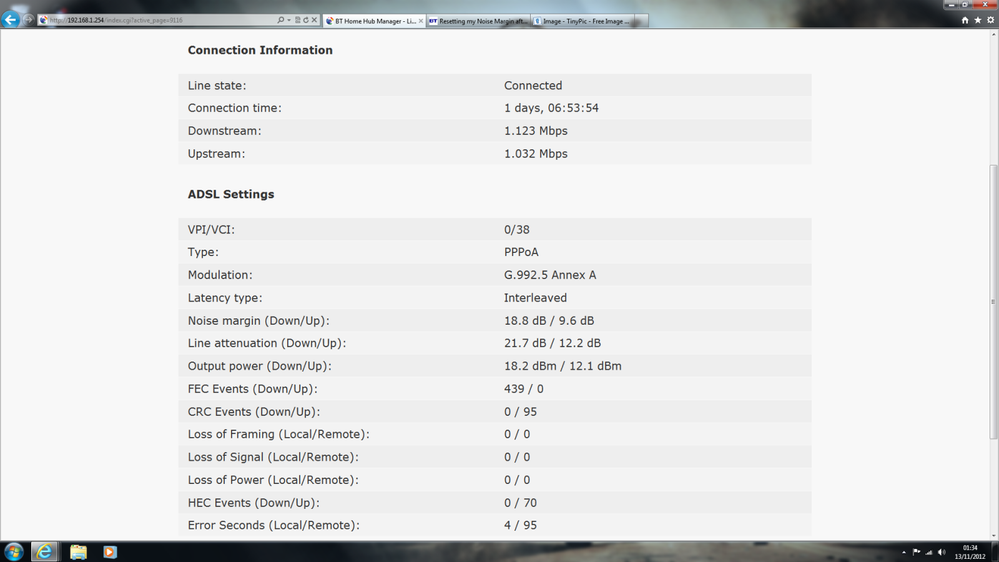The image size is (999, 562).
Task: Stop loading with the address bar X
Action: pyautogui.click(x=314, y=20)
